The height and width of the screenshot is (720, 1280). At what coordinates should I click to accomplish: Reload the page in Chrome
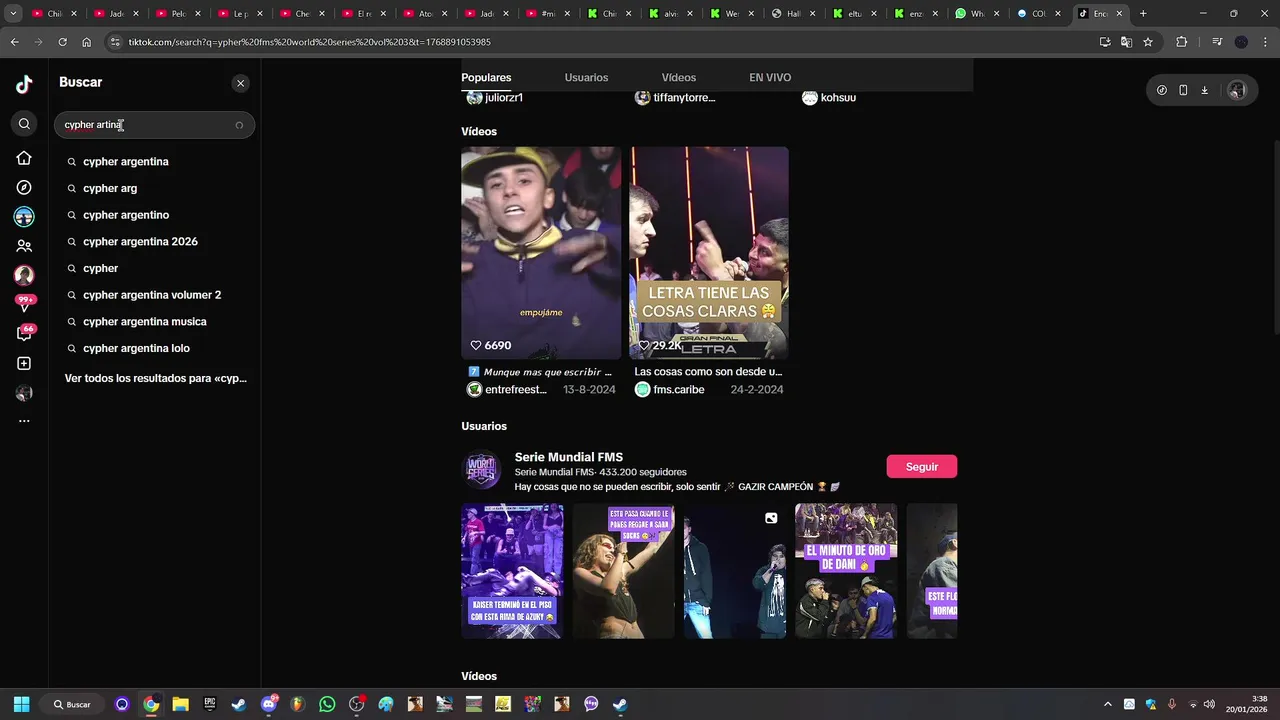click(62, 42)
